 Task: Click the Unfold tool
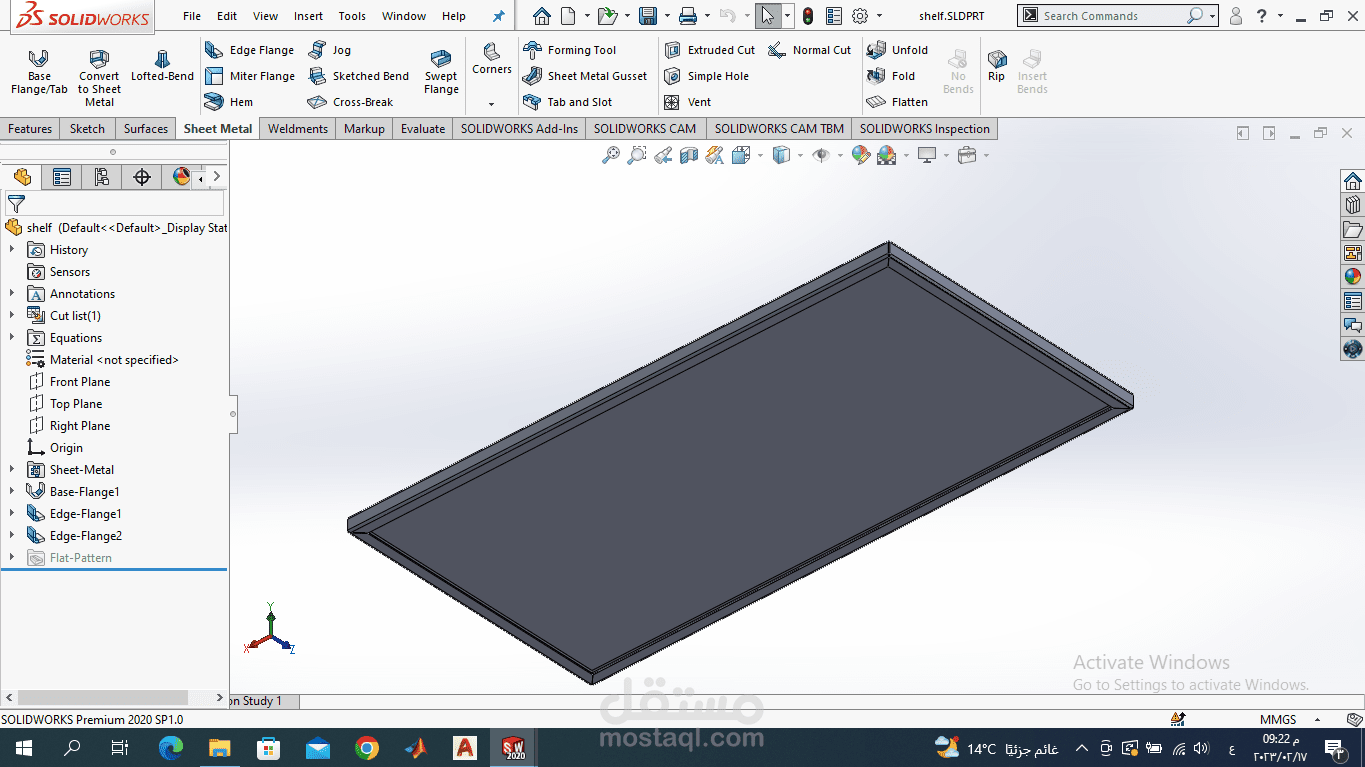coord(898,50)
